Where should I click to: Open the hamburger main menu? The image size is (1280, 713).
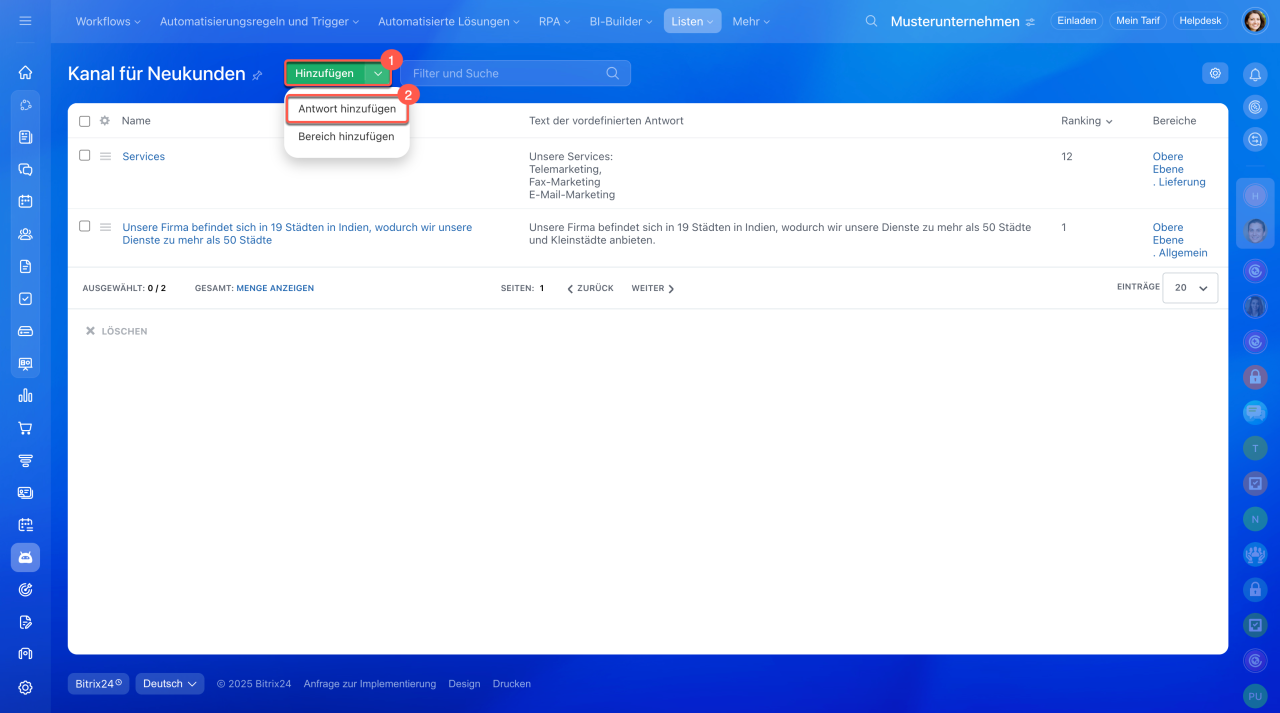(x=25, y=21)
